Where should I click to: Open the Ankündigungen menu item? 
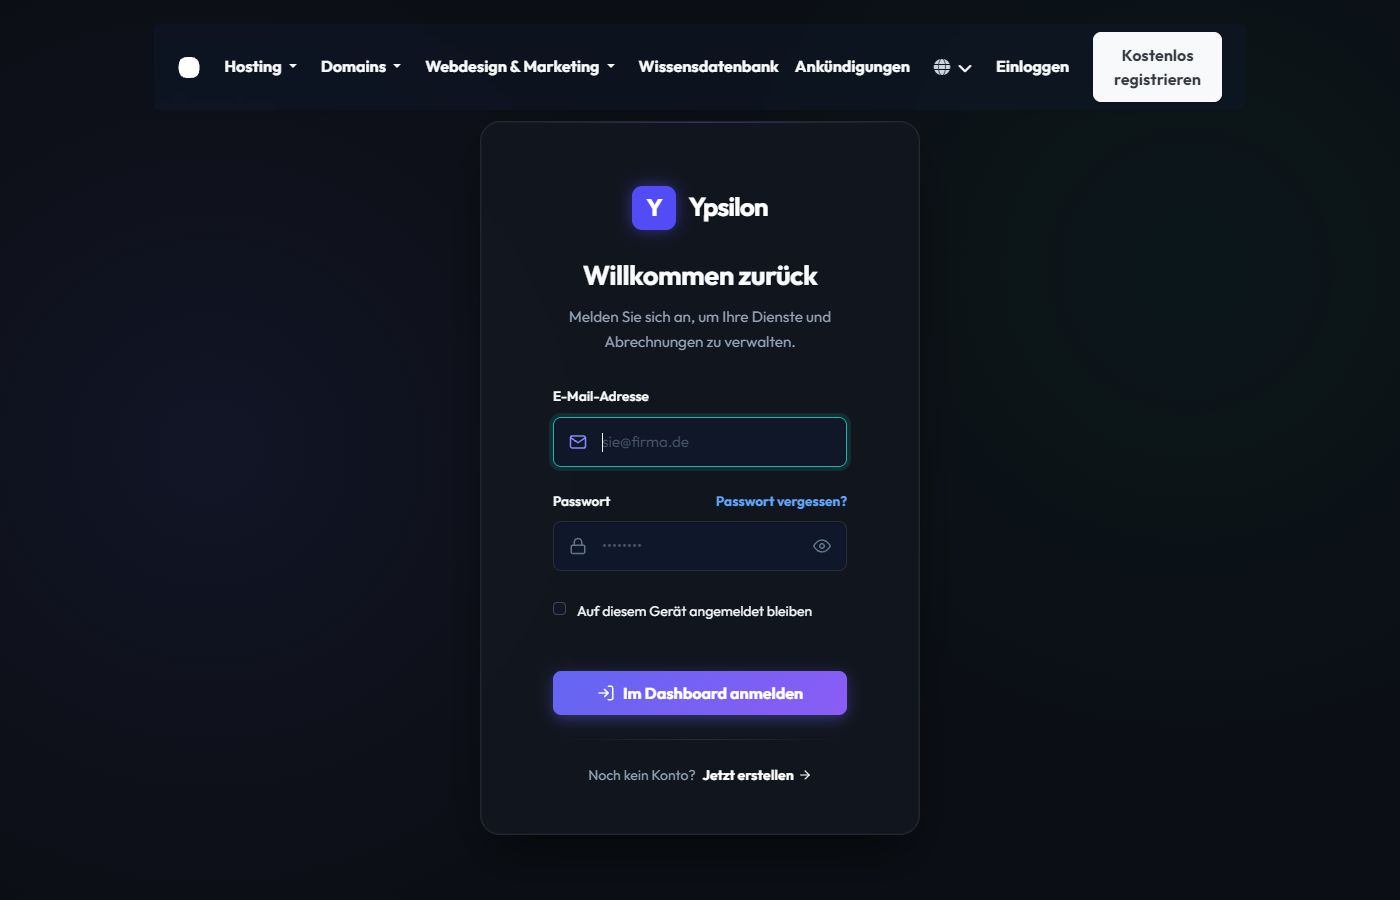pyautogui.click(x=852, y=67)
